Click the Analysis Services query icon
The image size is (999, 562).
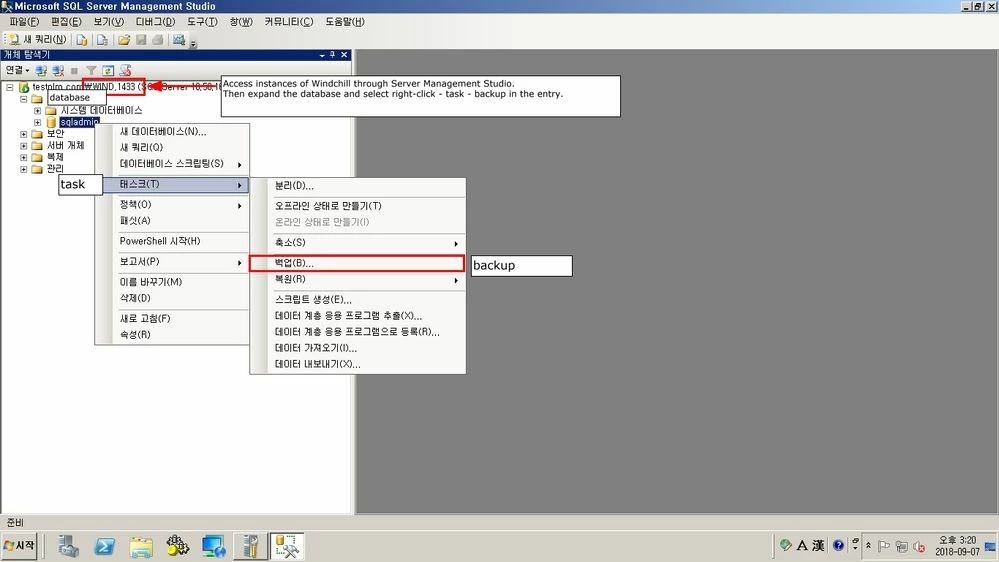(101, 40)
